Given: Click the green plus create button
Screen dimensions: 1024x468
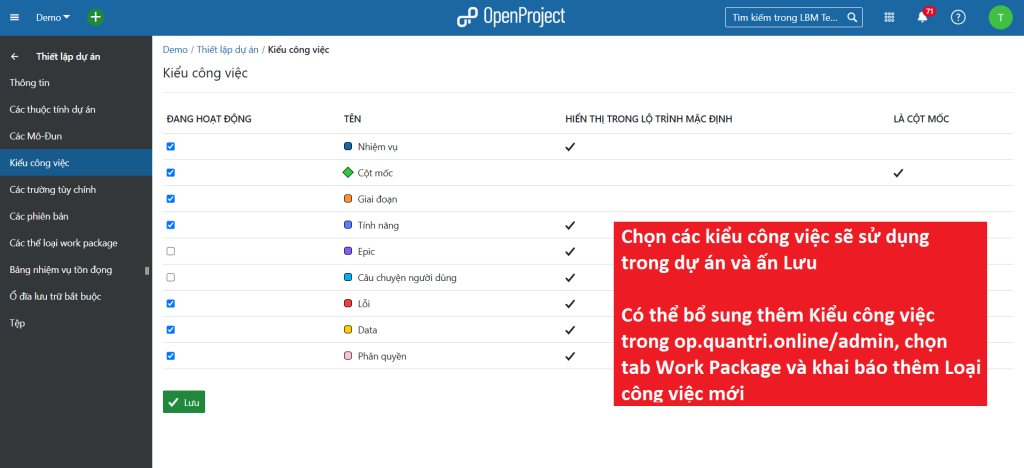Looking at the screenshot, I should (95, 17).
